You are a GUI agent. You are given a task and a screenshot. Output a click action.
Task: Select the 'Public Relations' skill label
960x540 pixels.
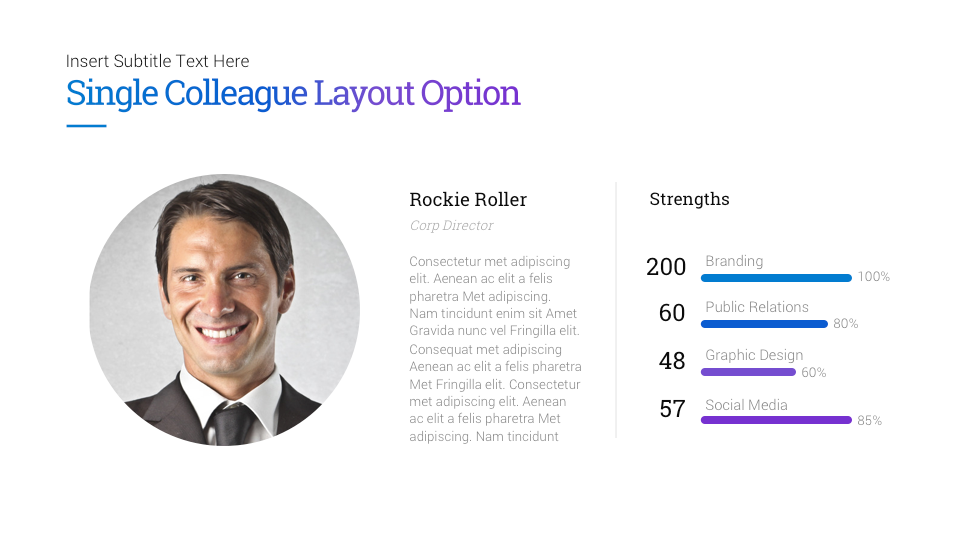[x=756, y=307]
